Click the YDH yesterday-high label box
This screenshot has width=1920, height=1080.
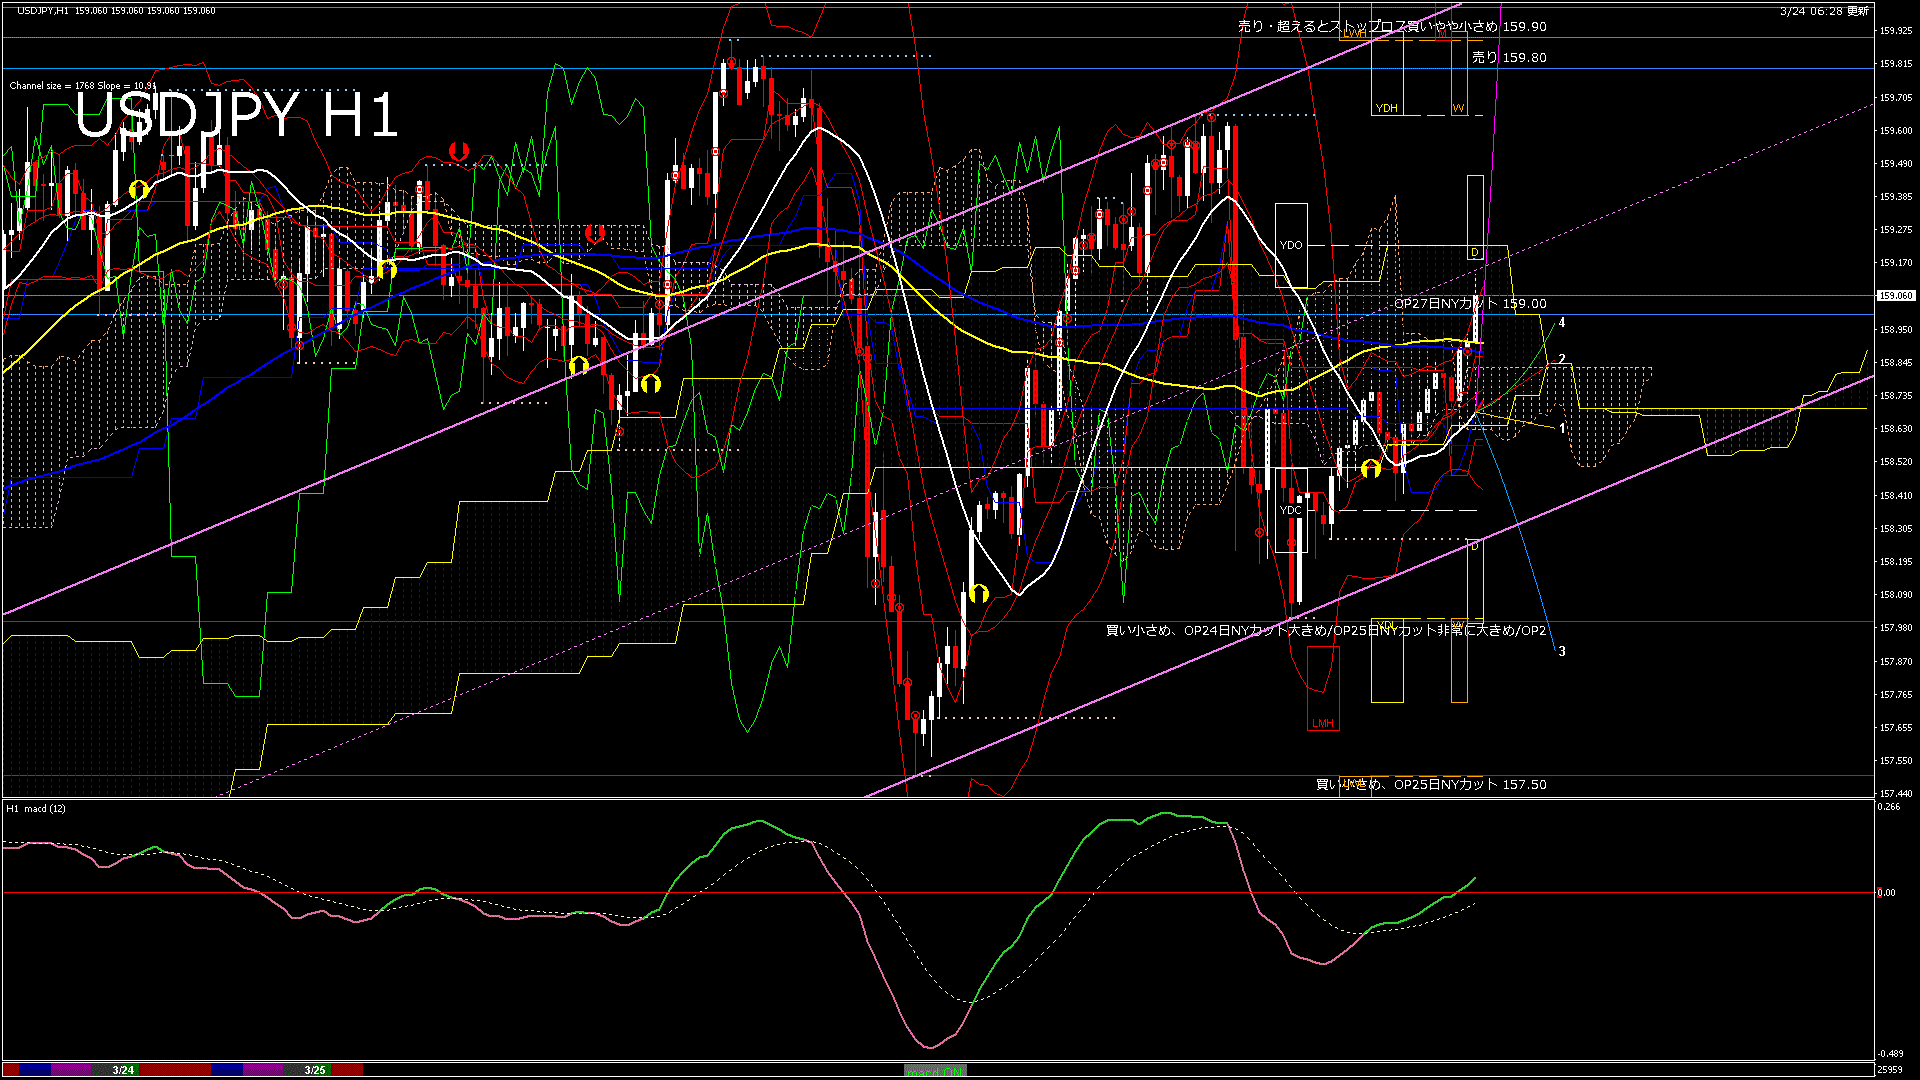pyautogui.click(x=1386, y=108)
